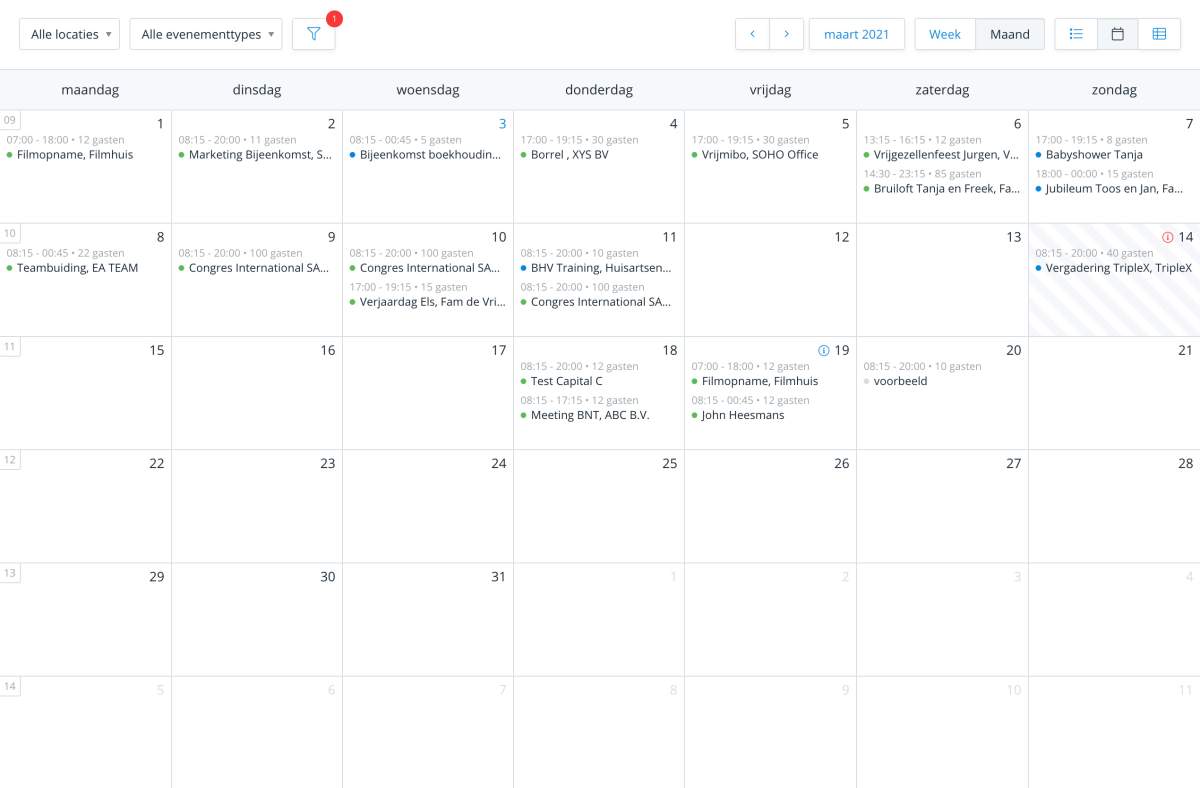Open the voorbeeld event on day 20

pos(901,381)
